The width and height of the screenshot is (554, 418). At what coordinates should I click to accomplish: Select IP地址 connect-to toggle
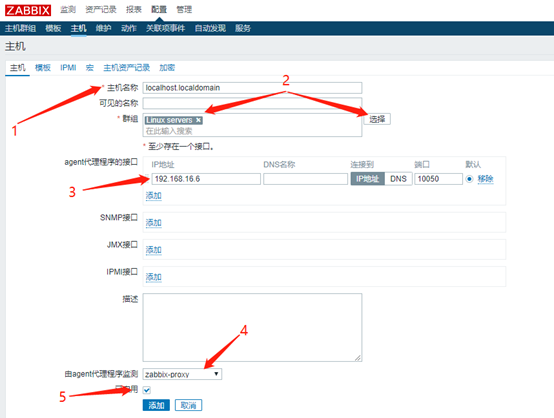367,179
